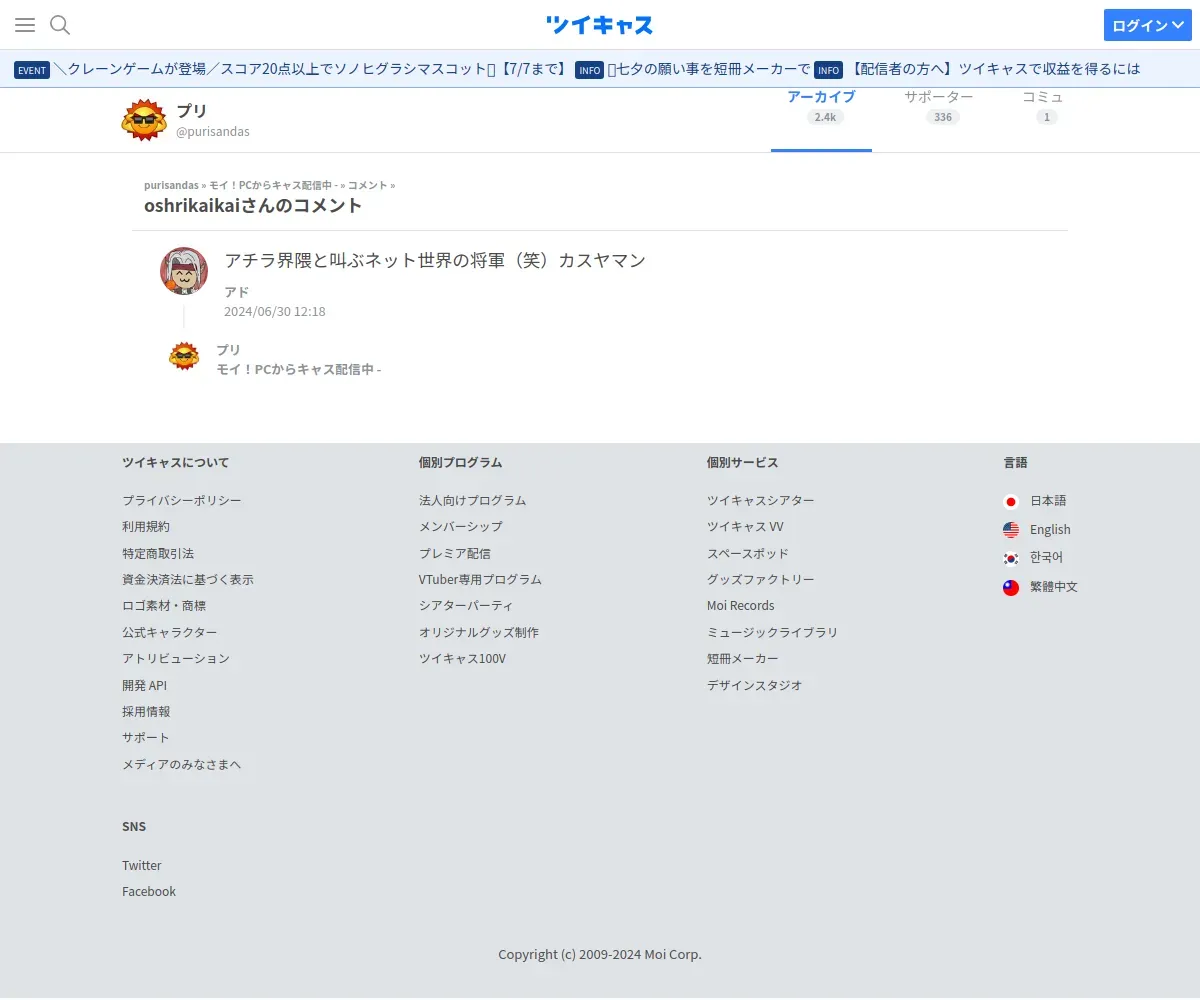Switch language to 日本語
The image size is (1200, 1000).
[x=1048, y=500]
